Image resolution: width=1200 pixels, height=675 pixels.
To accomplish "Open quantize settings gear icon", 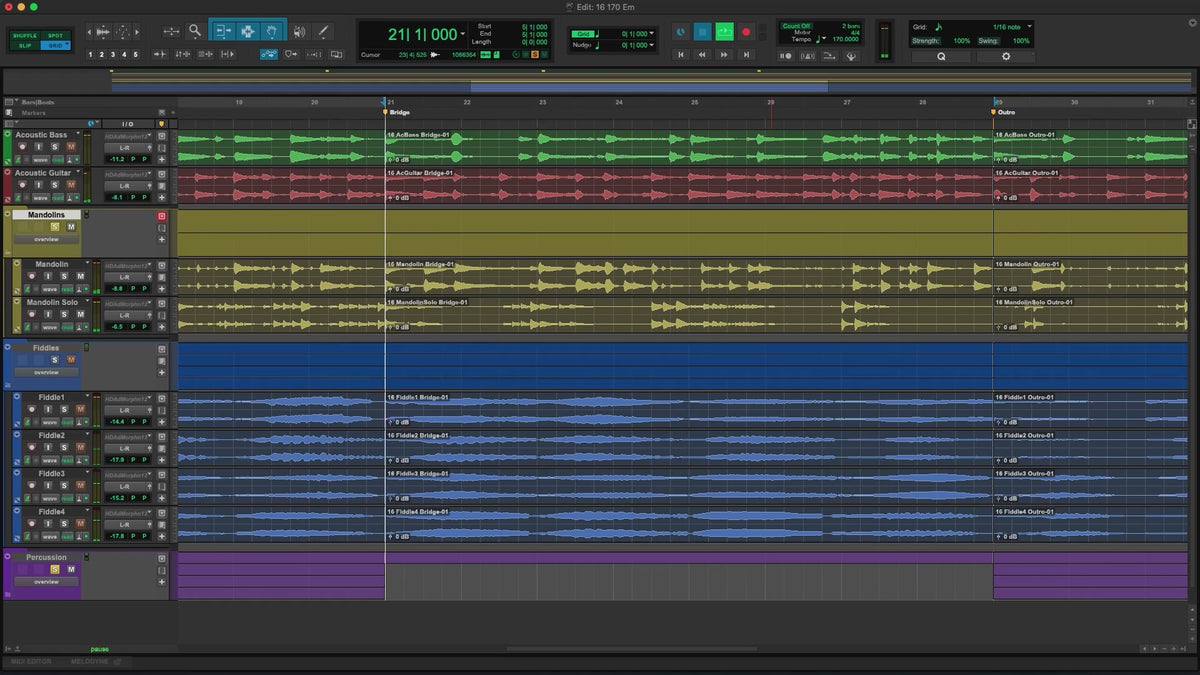I will coord(1005,57).
